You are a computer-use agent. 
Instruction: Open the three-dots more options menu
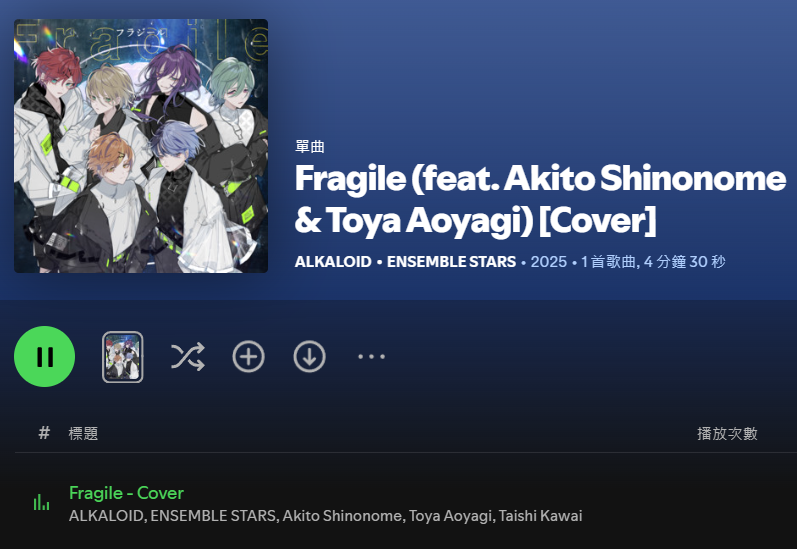click(x=371, y=356)
